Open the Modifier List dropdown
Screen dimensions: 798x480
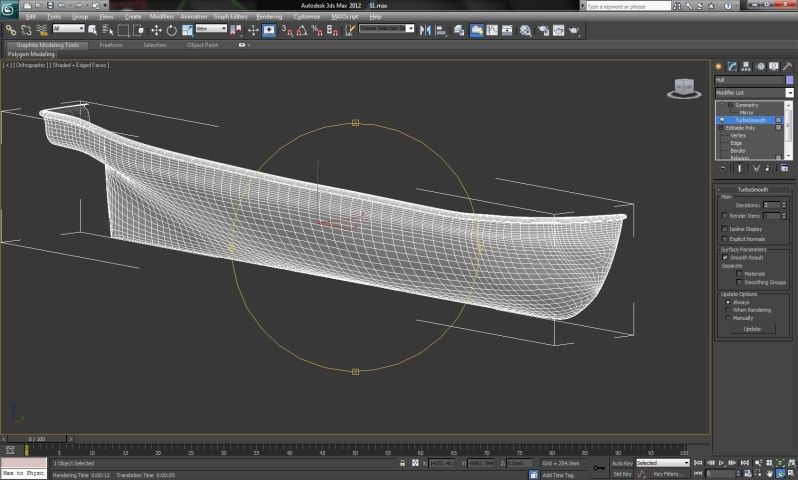pos(754,93)
